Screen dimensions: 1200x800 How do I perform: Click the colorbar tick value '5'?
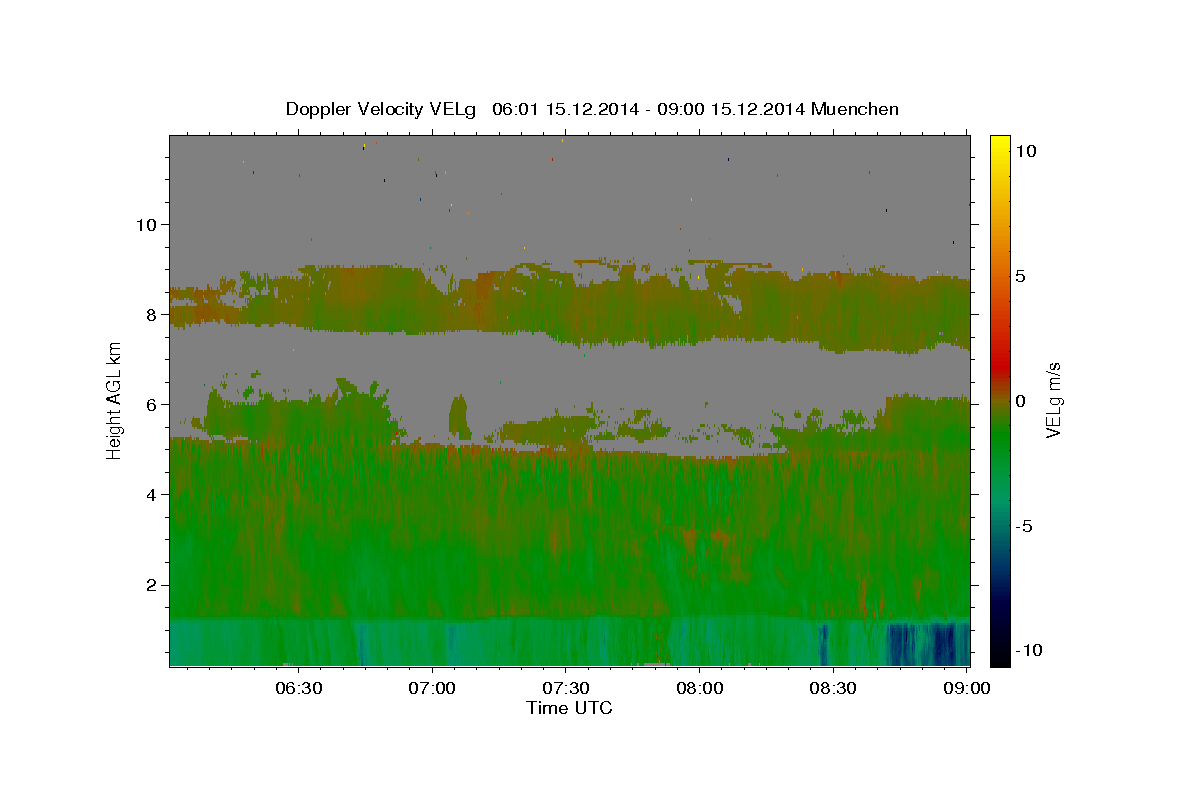[x=1020, y=276]
